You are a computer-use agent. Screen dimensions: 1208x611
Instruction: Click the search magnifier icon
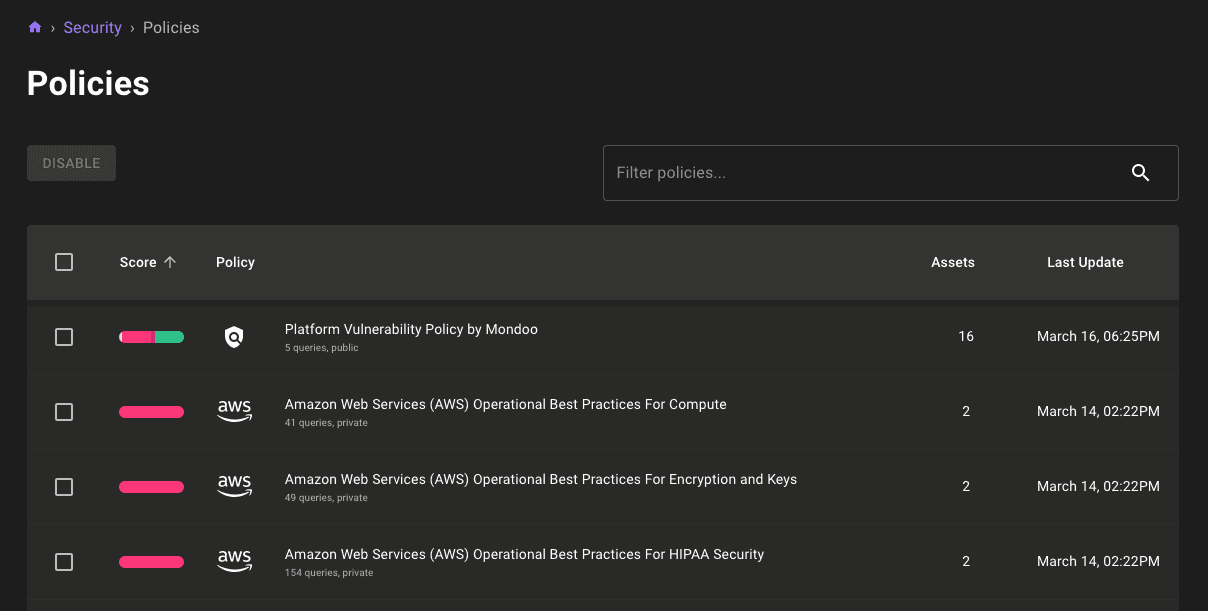1140,173
